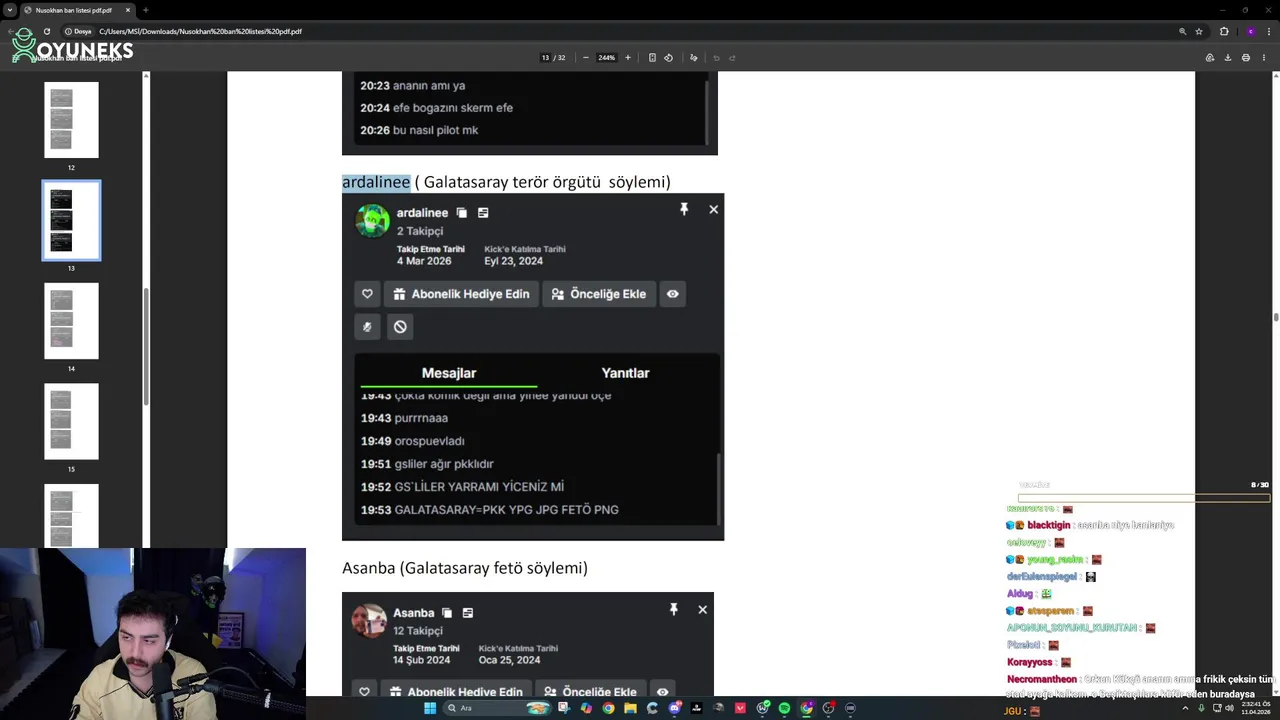Click copy icon beside Asanba username
The height and width of the screenshot is (720, 1280).
pos(447,613)
